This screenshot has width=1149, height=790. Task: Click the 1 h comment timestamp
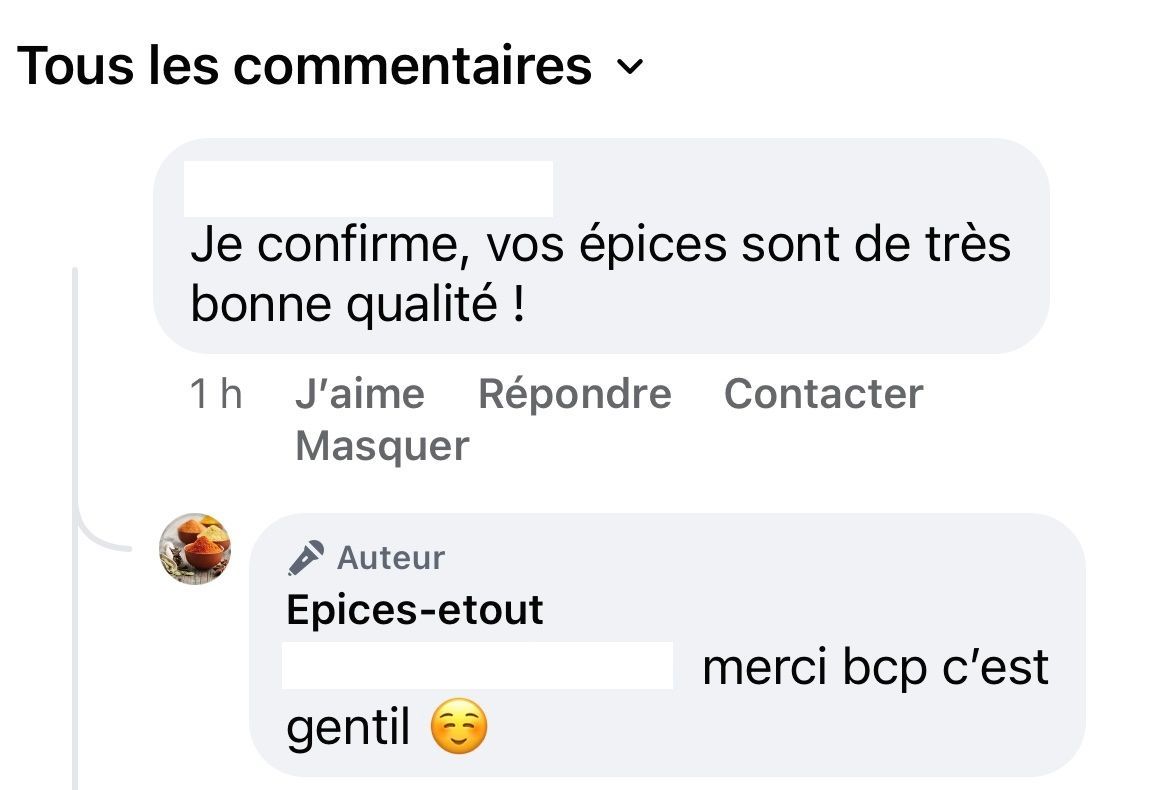click(x=215, y=394)
